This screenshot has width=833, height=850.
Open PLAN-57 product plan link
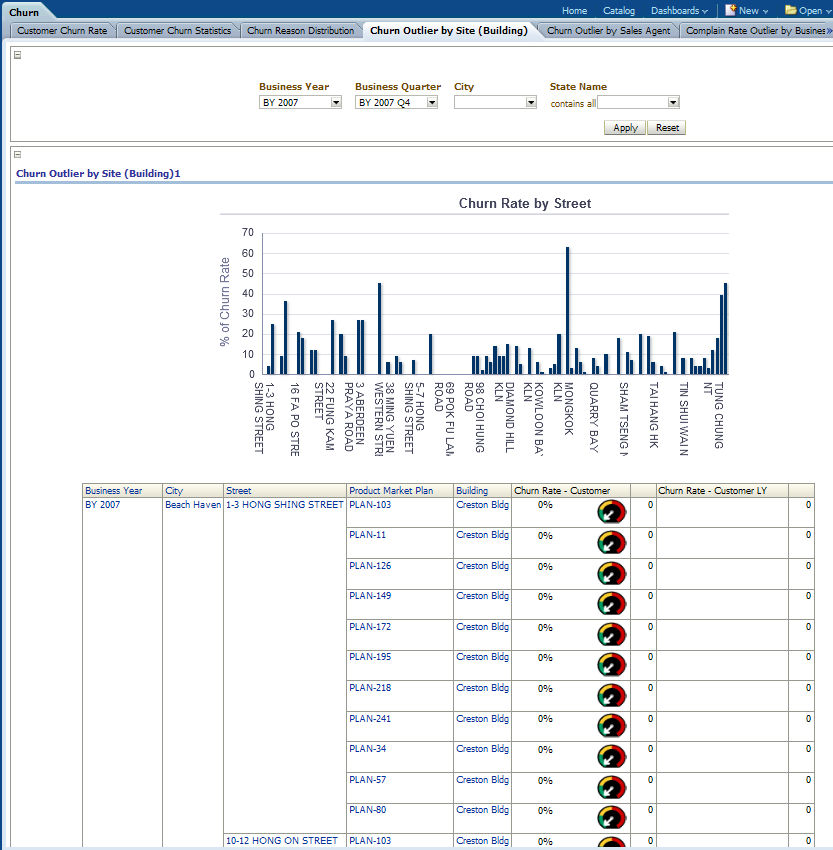coord(367,780)
